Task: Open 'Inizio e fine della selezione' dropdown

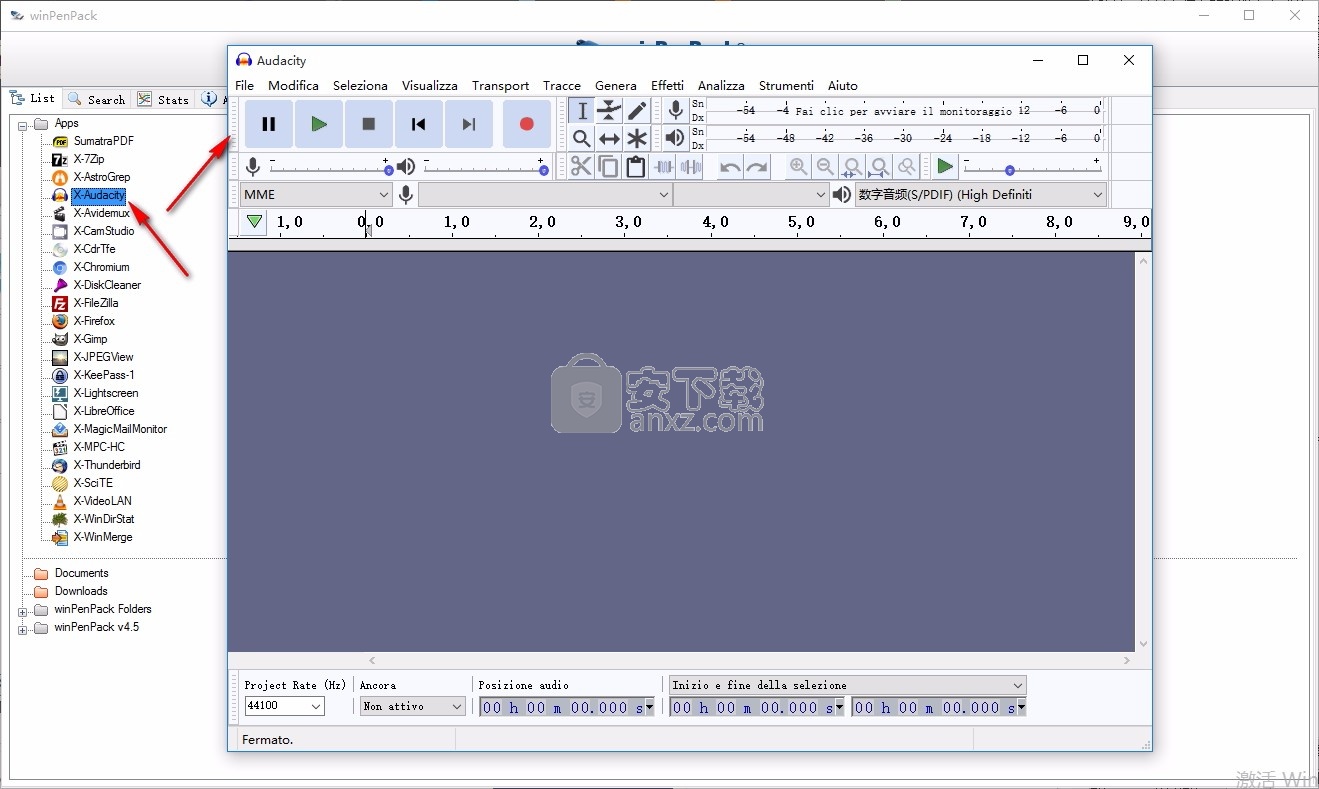Action: (x=848, y=685)
